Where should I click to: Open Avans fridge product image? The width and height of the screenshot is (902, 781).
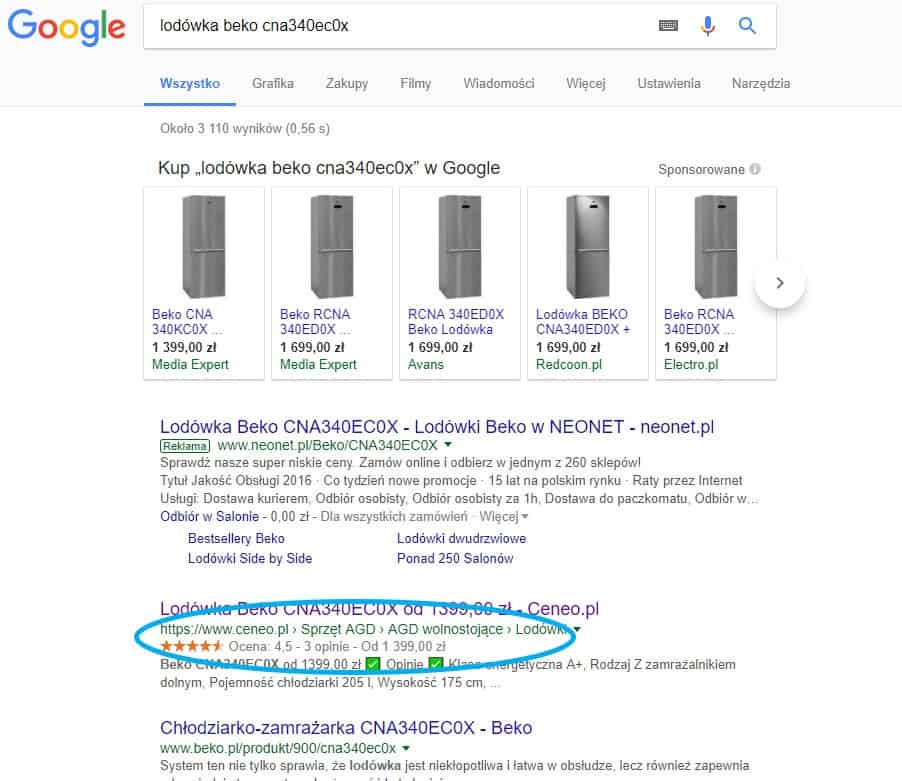pos(460,246)
